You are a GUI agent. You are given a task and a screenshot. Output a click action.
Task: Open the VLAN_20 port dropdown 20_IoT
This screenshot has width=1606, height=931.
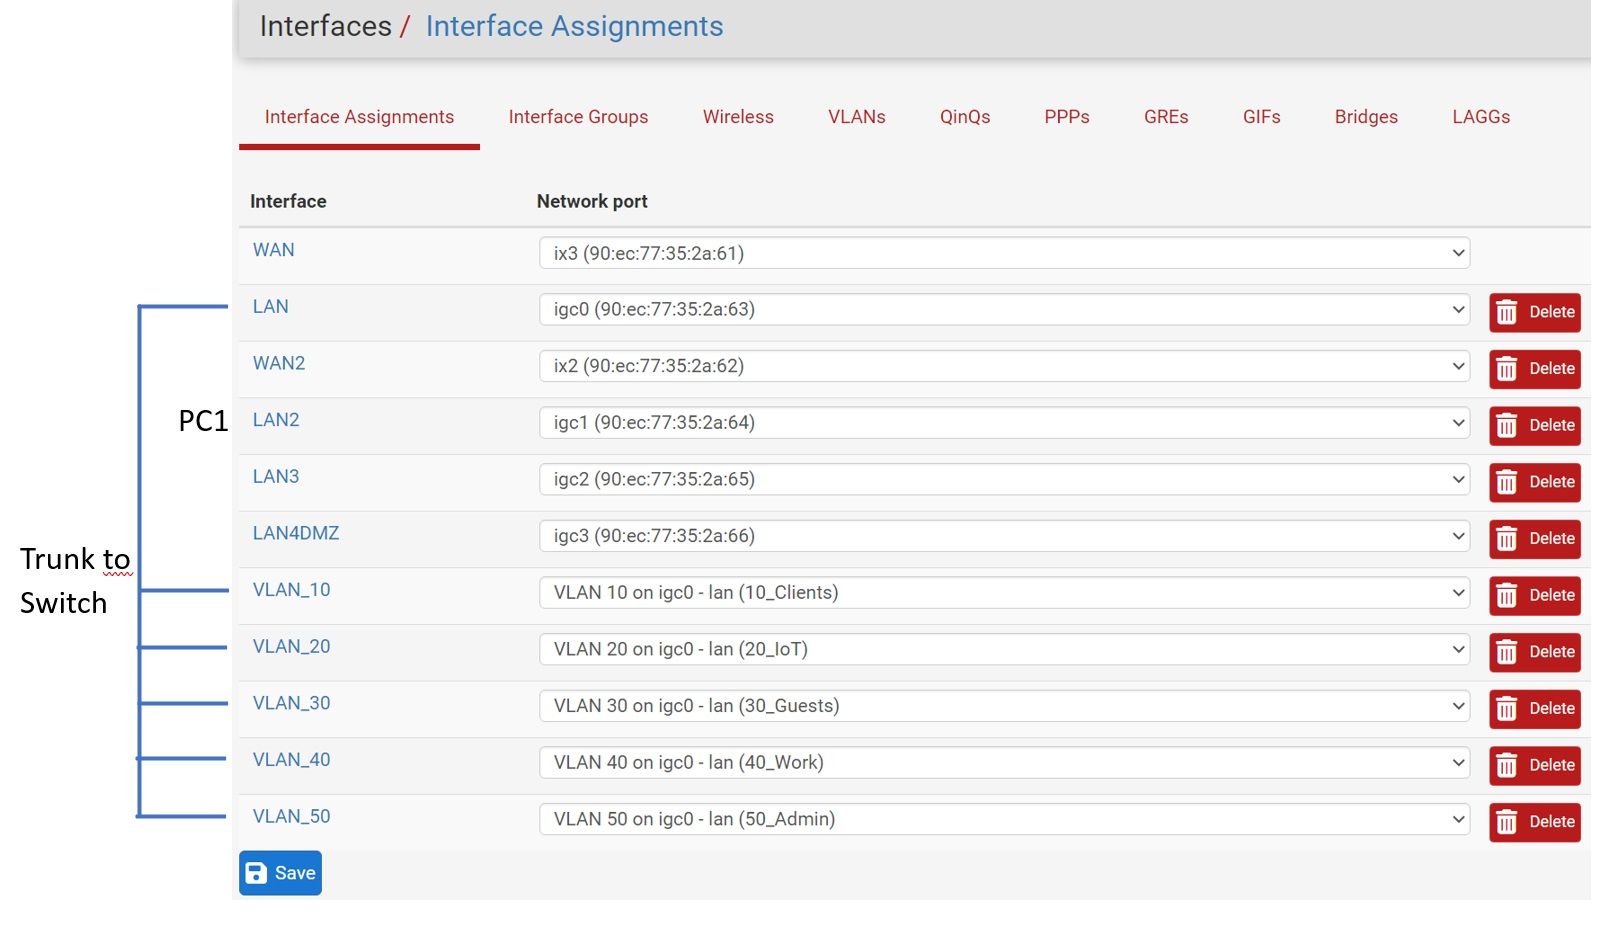pyautogui.click(x=1004, y=650)
